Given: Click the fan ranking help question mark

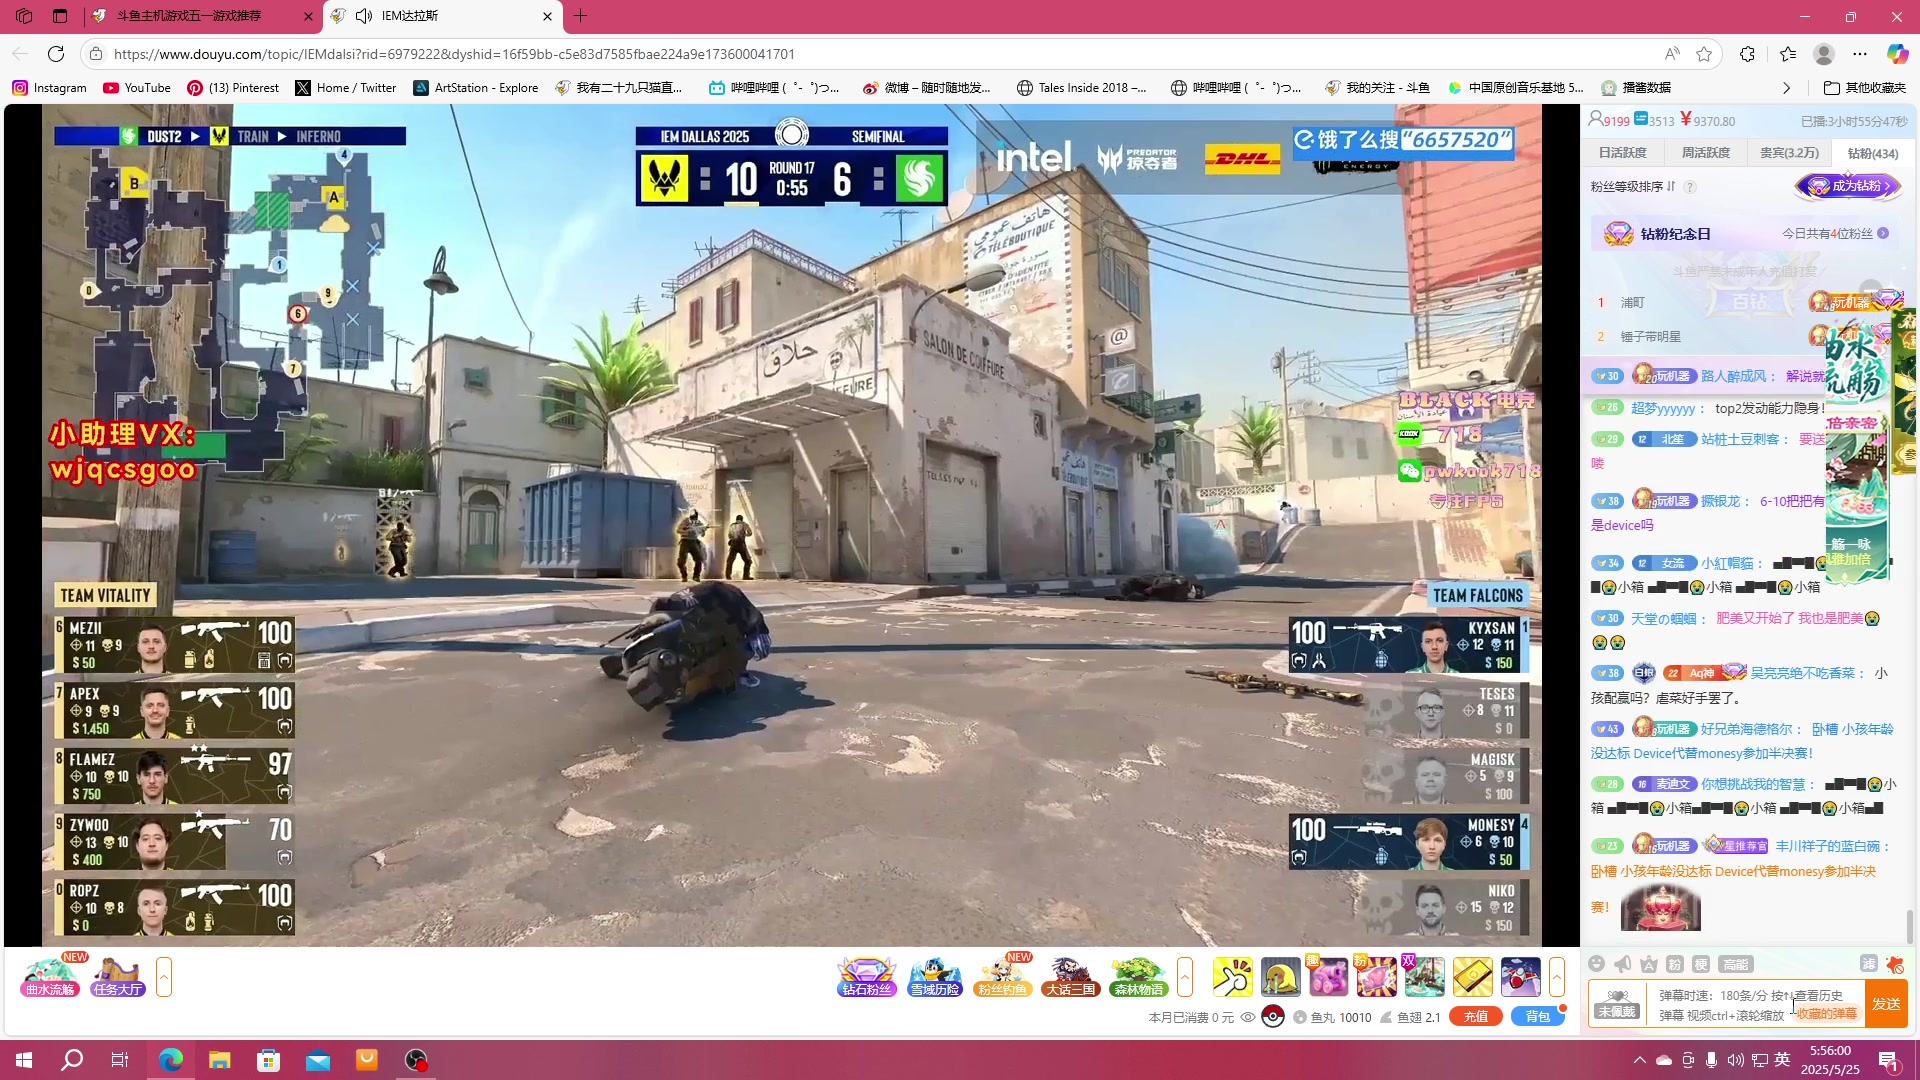Looking at the screenshot, I should (1690, 187).
